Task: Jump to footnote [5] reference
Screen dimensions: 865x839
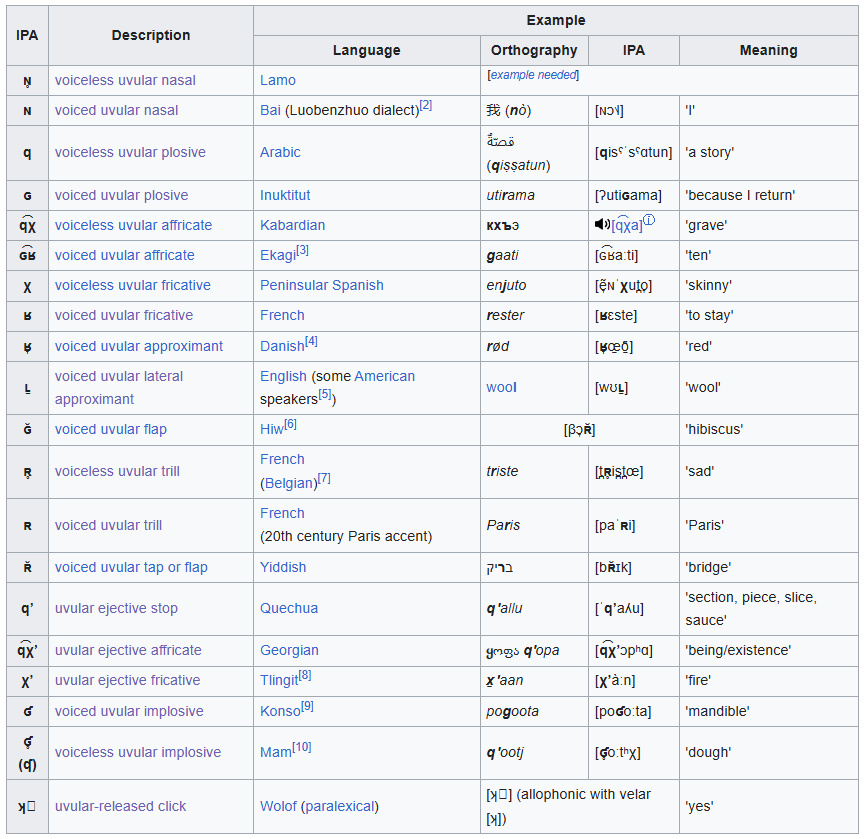Action: tap(325, 394)
